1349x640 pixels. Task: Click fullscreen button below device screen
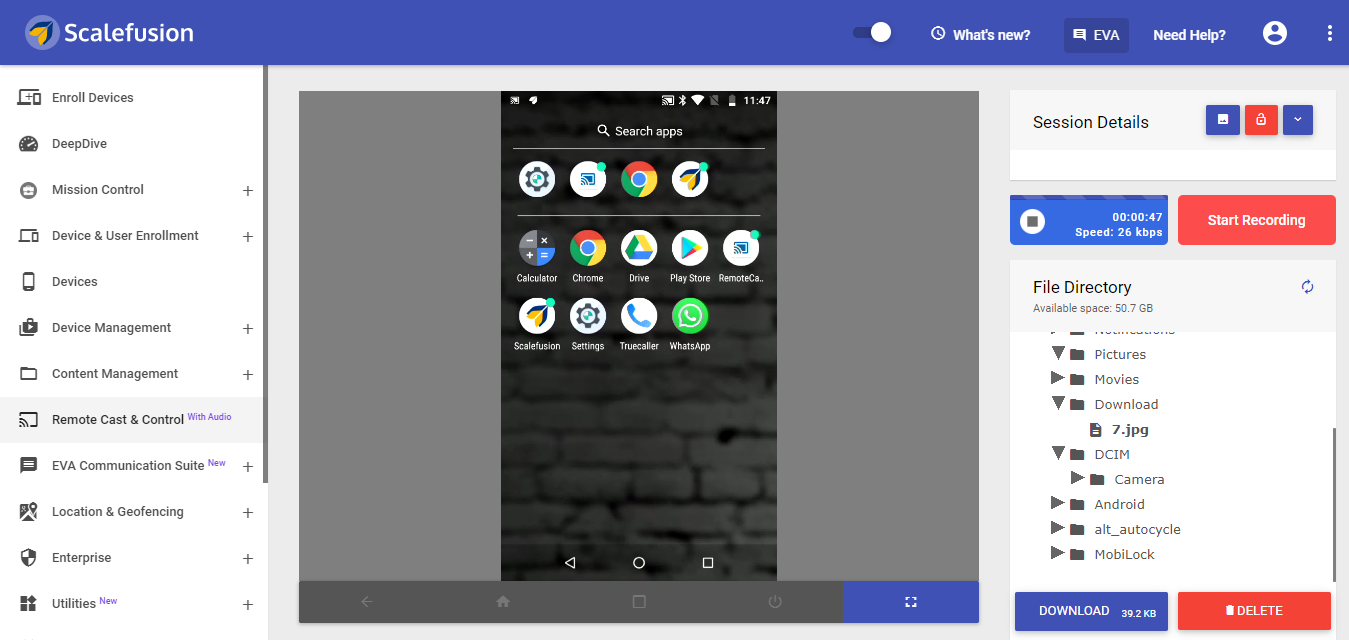click(x=911, y=602)
